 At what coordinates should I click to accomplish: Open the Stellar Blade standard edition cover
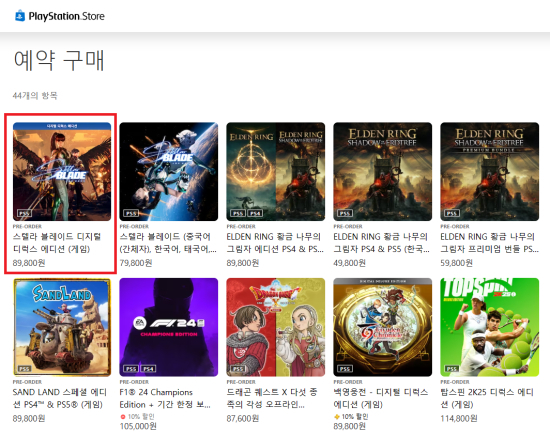169,171
